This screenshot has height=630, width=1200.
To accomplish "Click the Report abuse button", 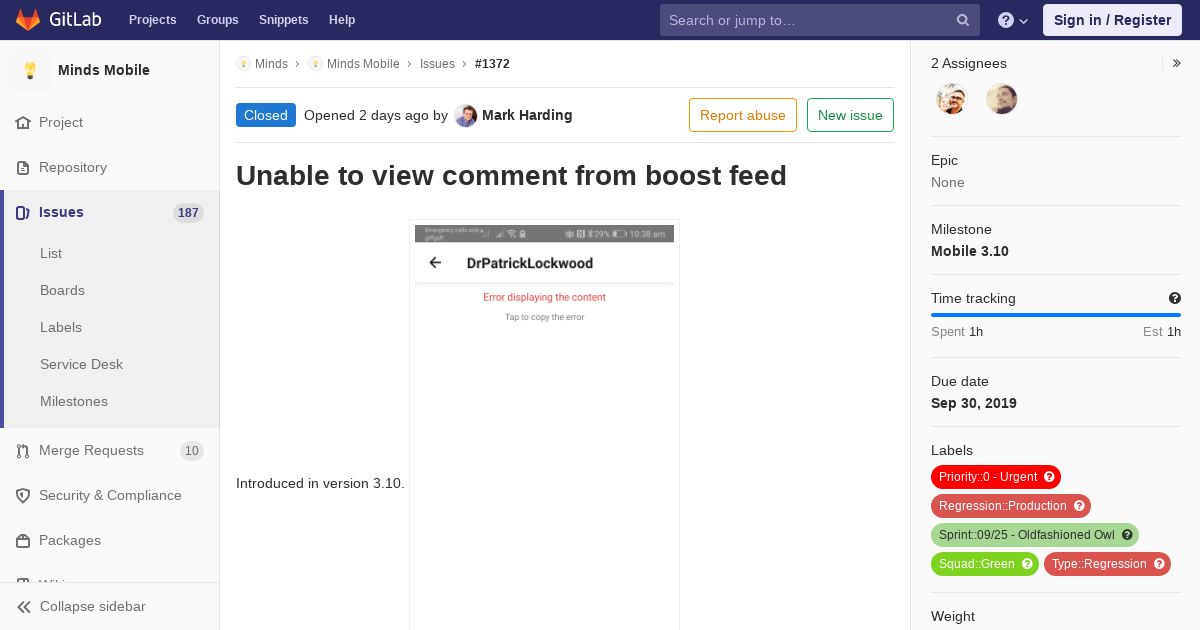I will (743, 115).
